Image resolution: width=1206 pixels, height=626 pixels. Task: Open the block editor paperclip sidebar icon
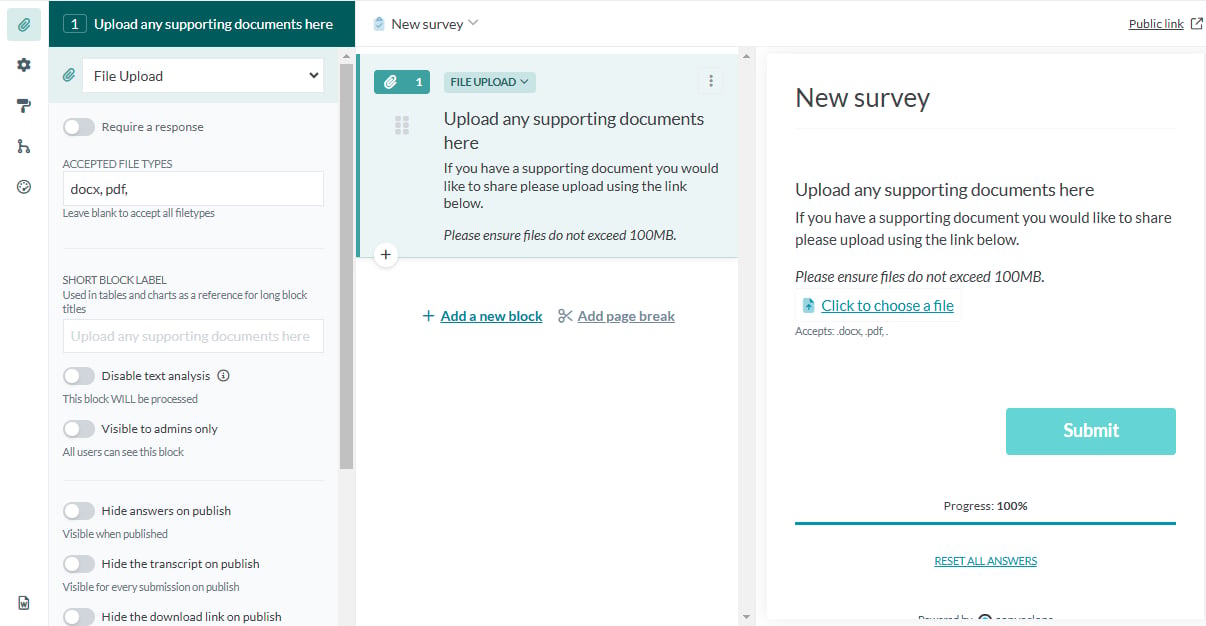[x=24, y=24]
